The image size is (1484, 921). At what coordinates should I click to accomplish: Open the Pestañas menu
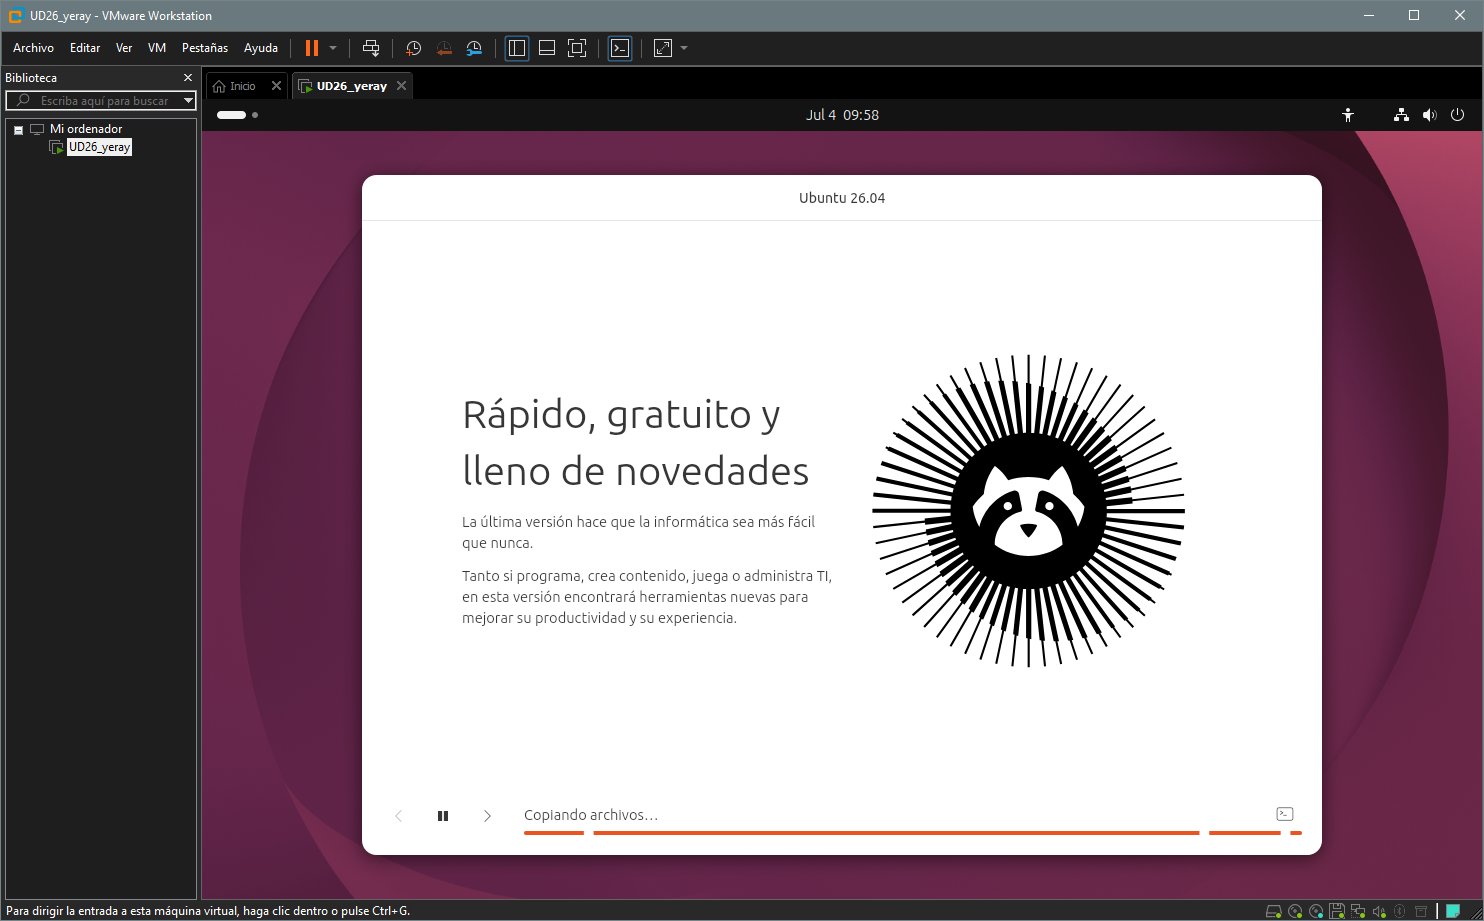(x=205, y=48)
